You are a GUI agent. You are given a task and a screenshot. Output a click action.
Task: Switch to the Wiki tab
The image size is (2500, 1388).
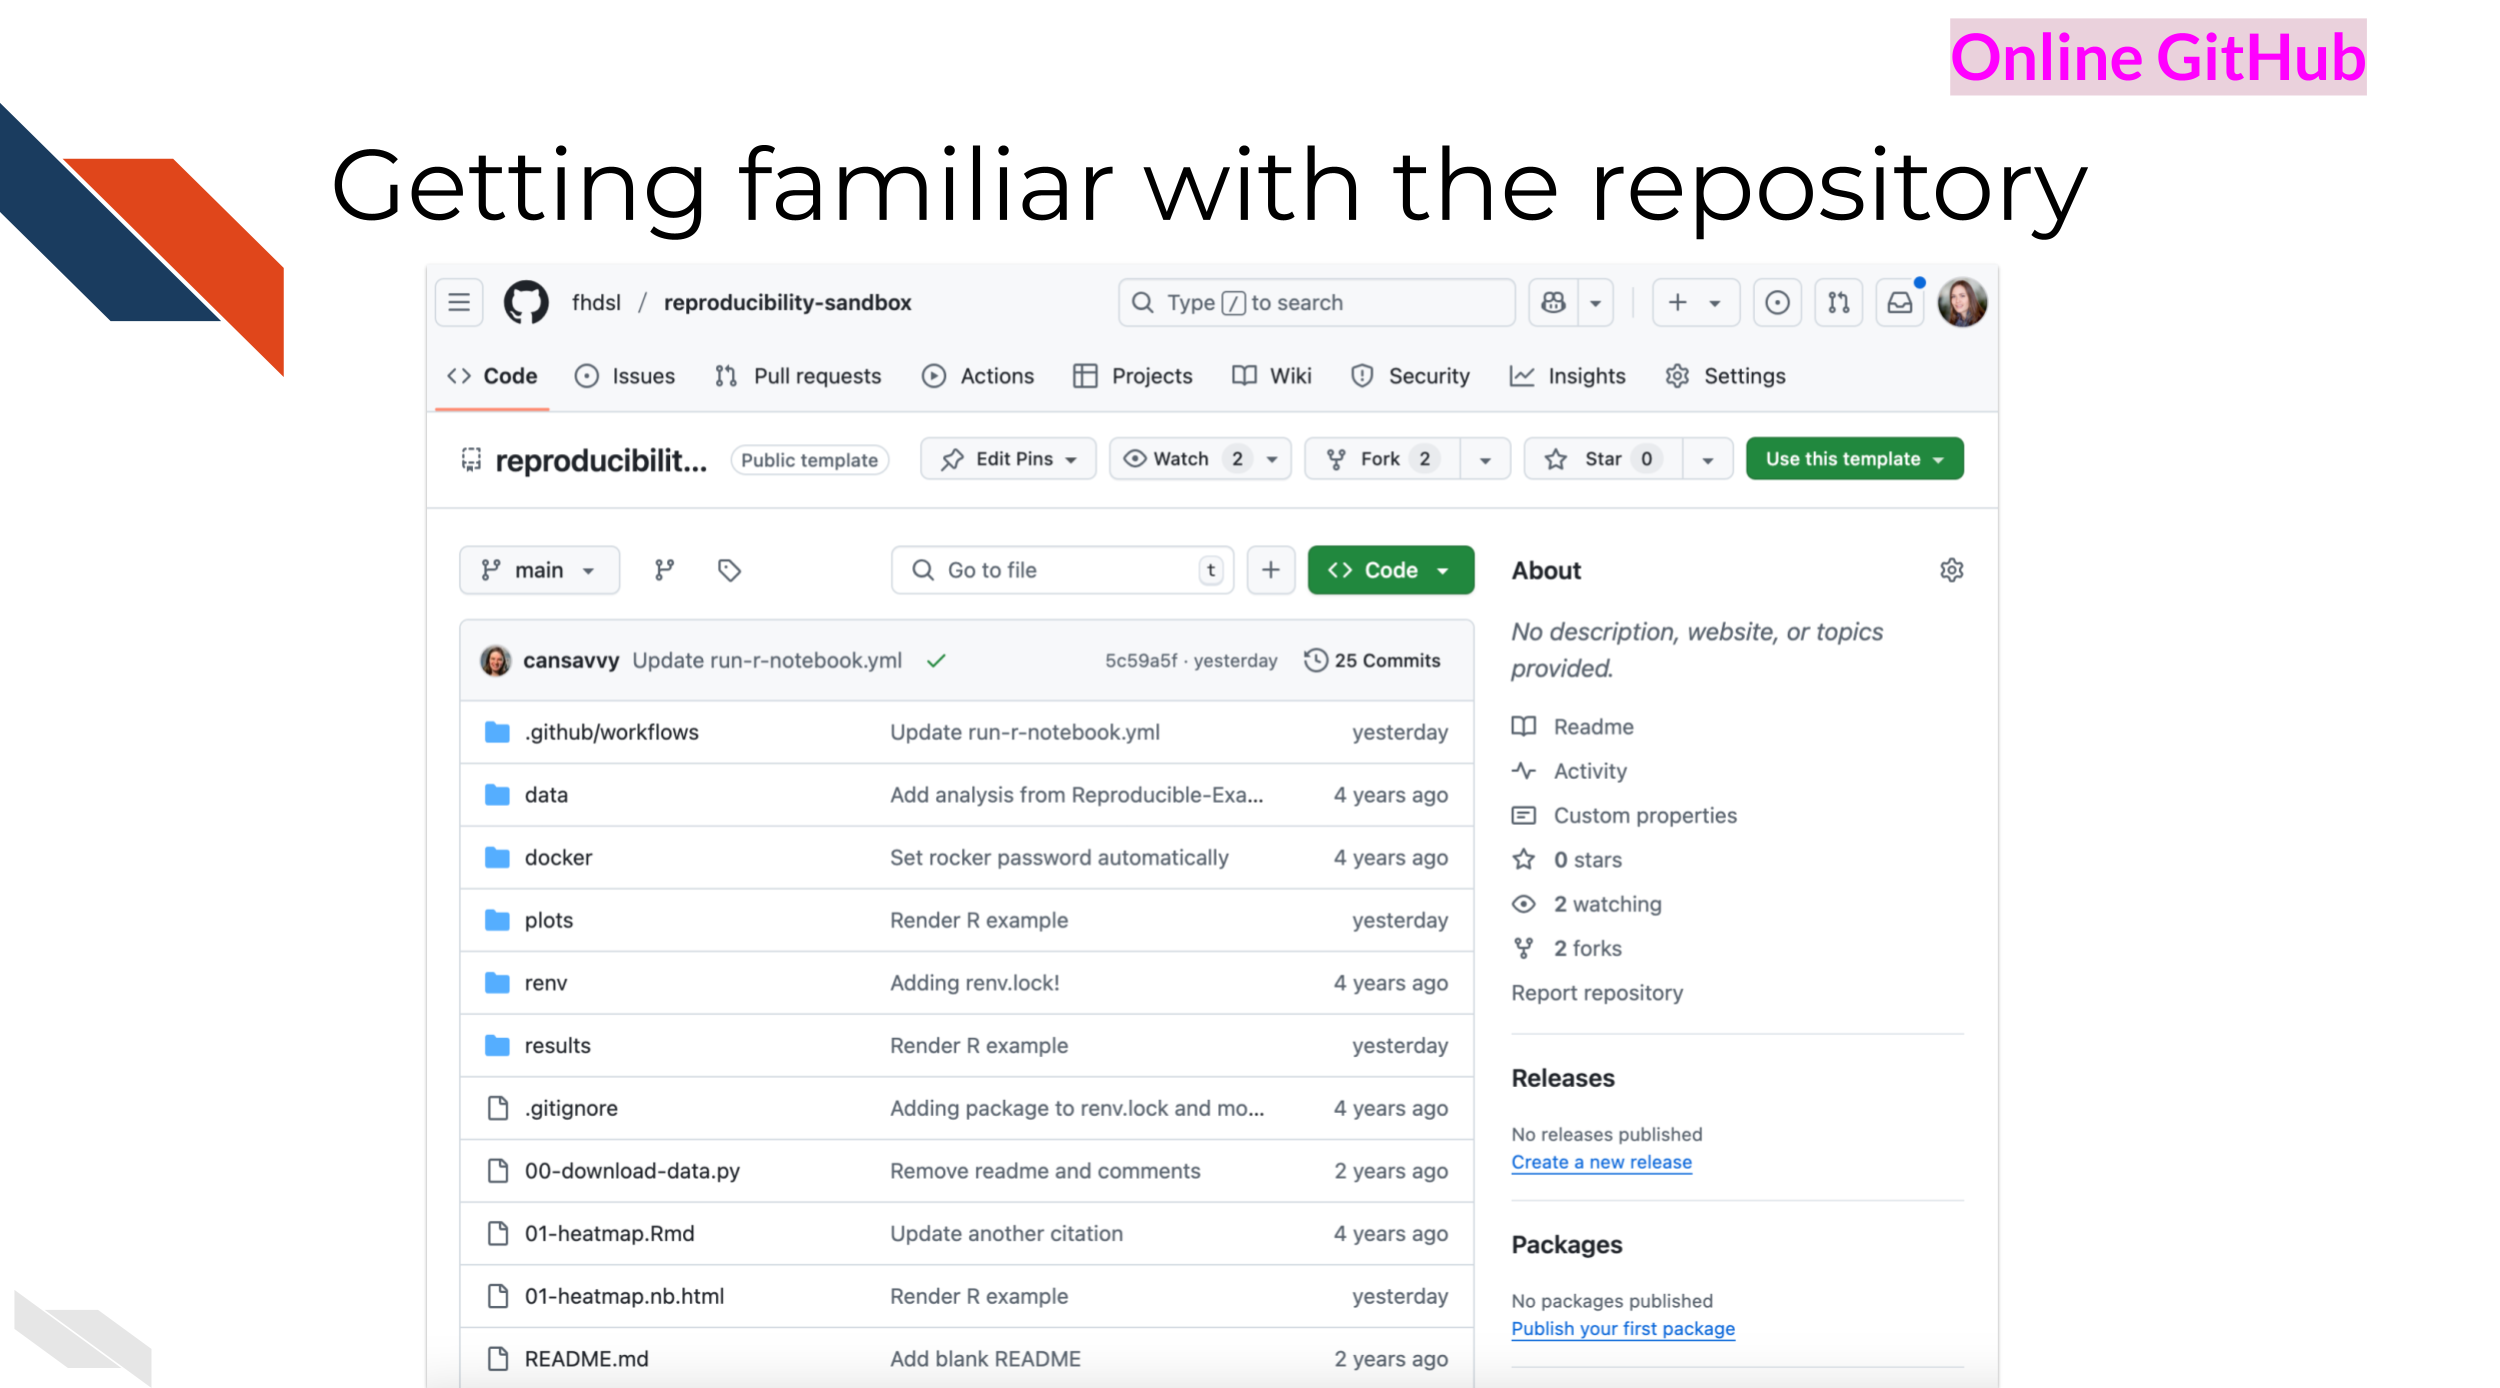pyautogui.click(x=1272, y=376)
